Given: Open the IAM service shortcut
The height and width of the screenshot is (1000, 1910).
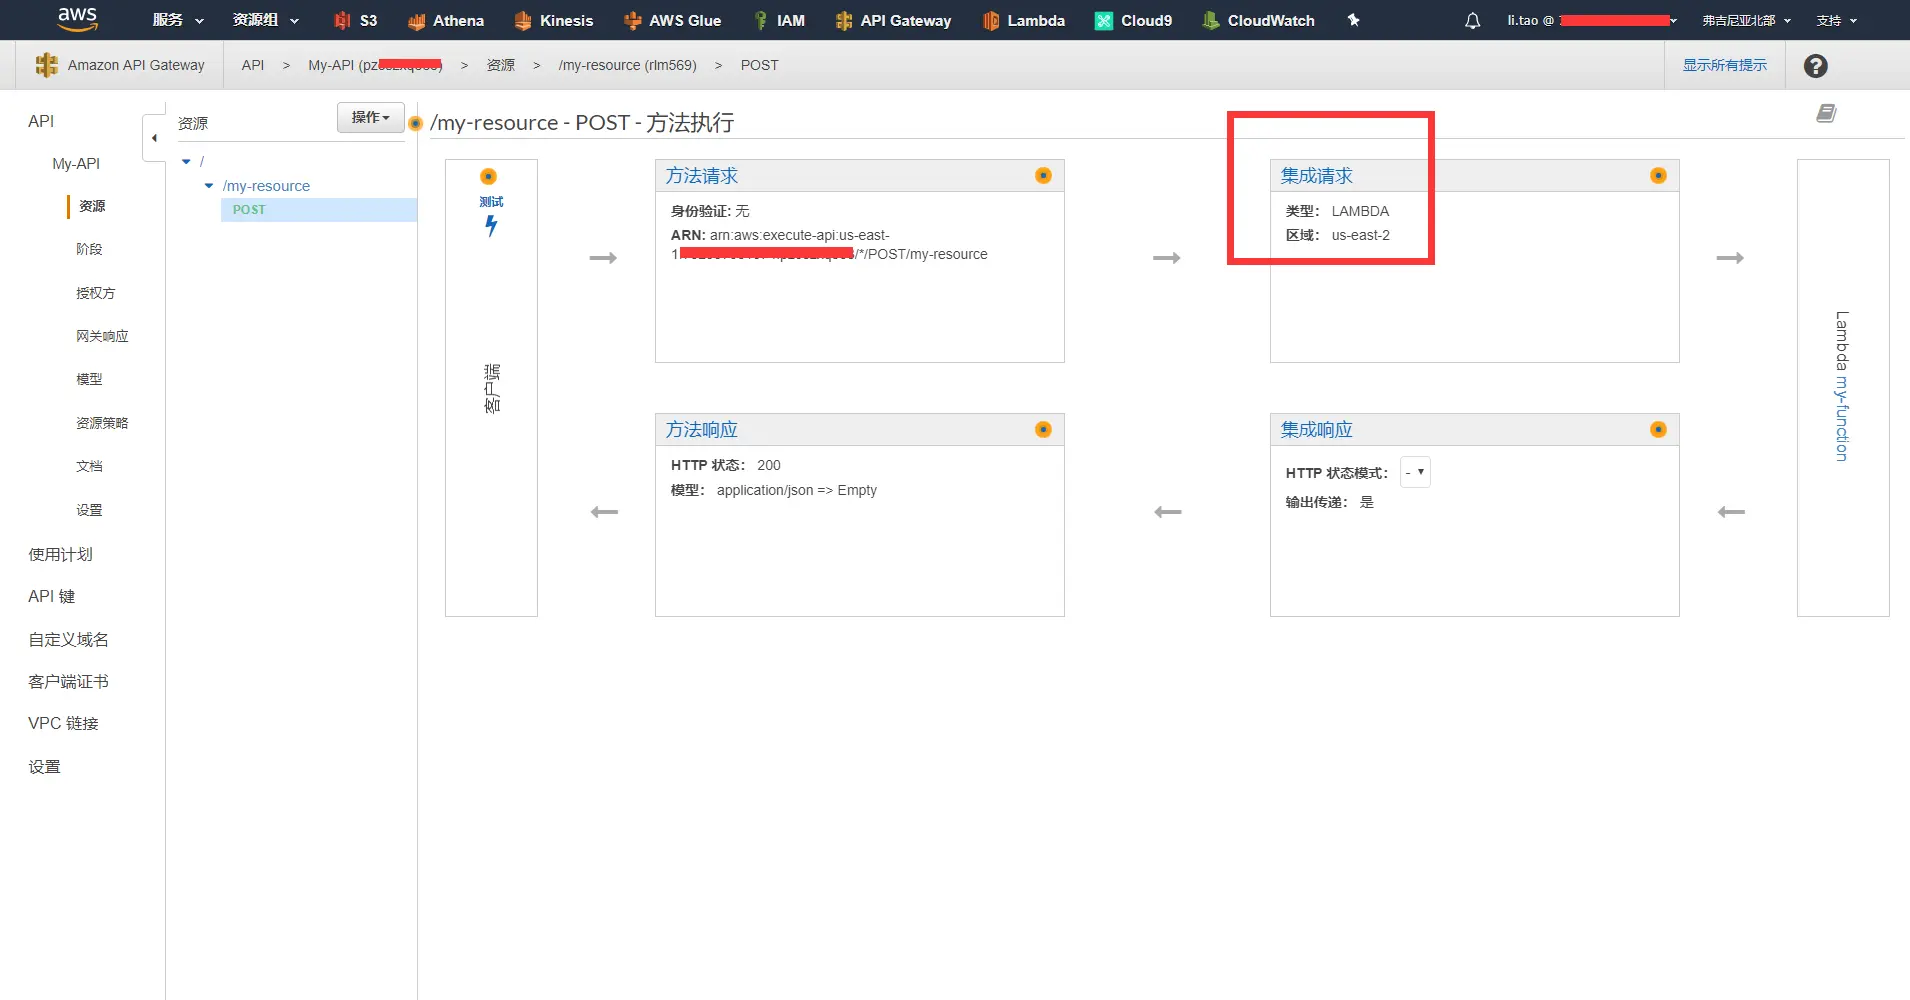Looking at the screenshot, I should [779, 20].
